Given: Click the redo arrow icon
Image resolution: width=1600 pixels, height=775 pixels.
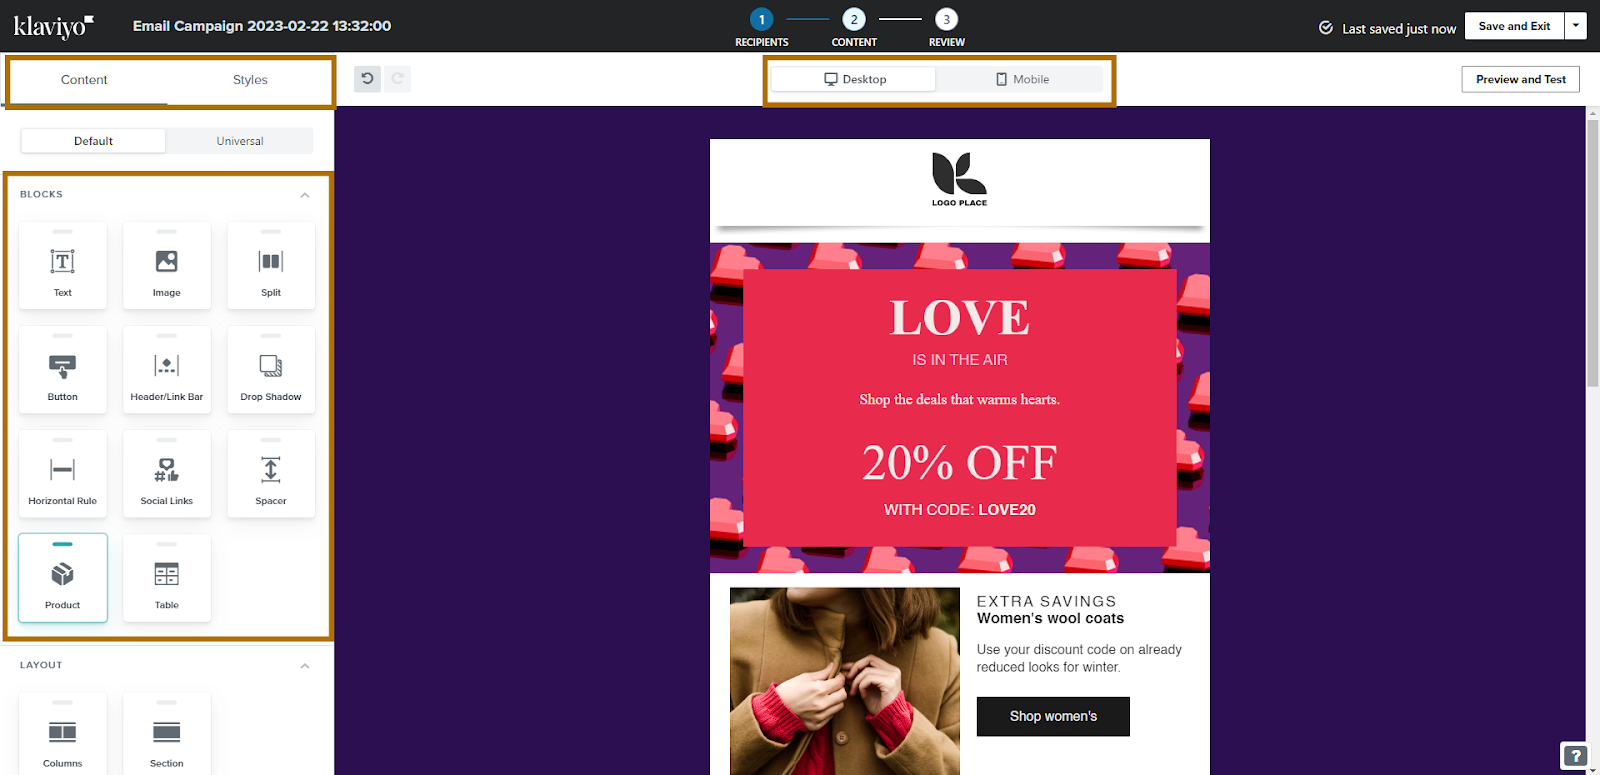Looking at the screenshot, I should pyautogui.click(x=398, y=79).
